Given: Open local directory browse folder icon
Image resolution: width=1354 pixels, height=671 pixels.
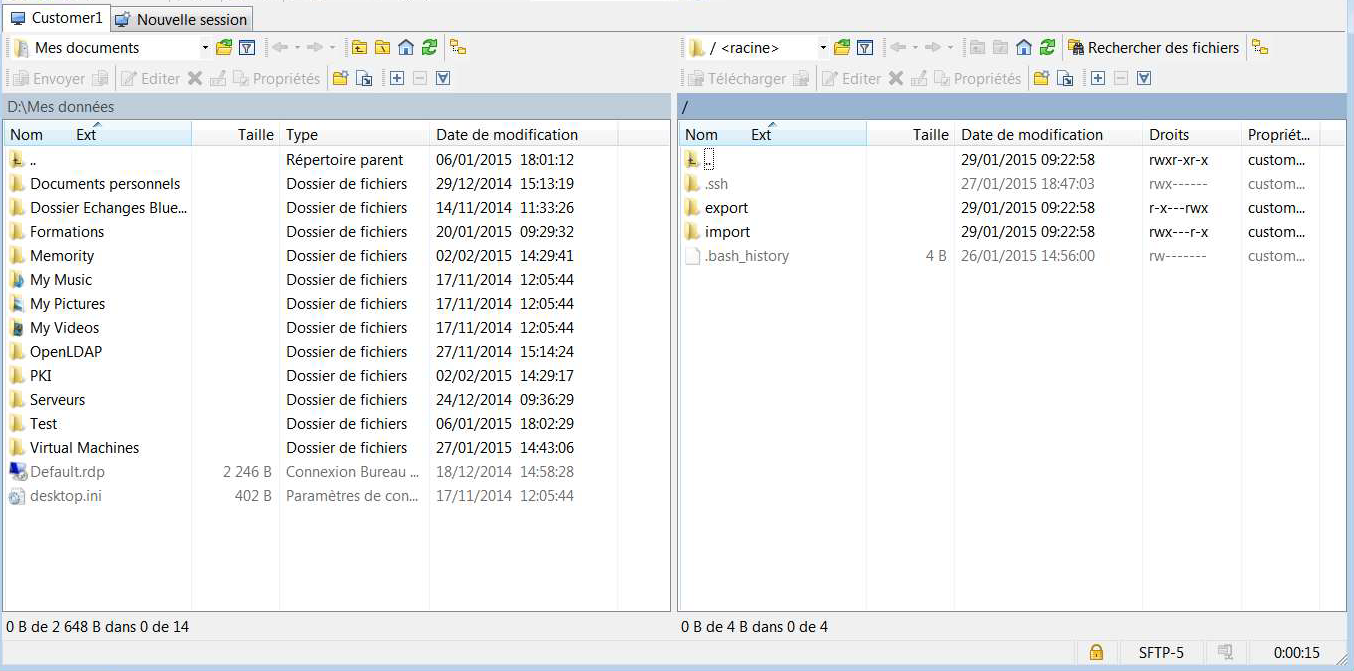Looking at the screenshot, I should tap(224, 48).
